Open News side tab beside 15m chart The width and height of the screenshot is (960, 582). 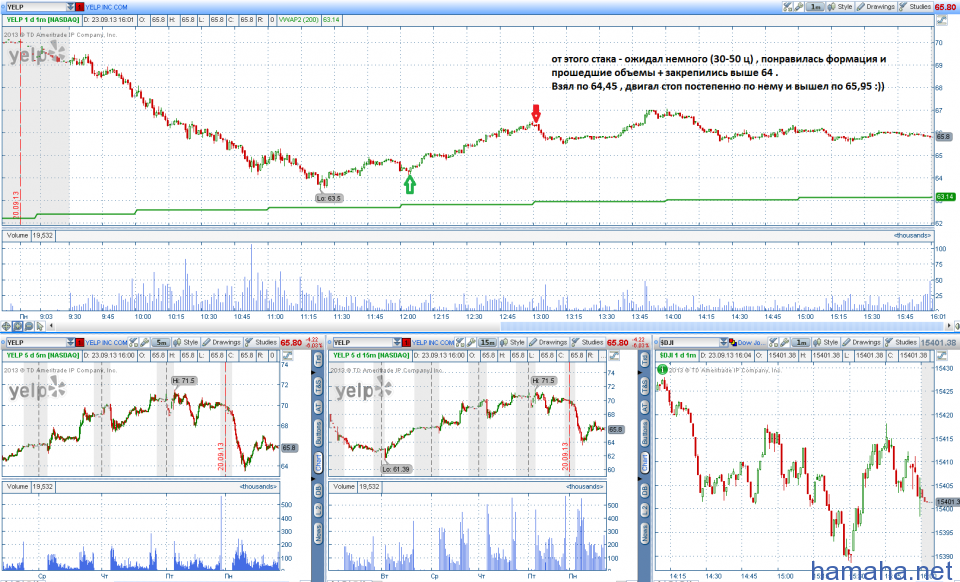(645, 532)
